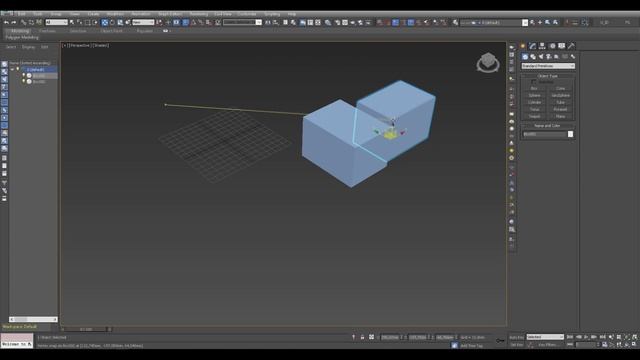Click the Pyramid primitive button

point(560,109)
